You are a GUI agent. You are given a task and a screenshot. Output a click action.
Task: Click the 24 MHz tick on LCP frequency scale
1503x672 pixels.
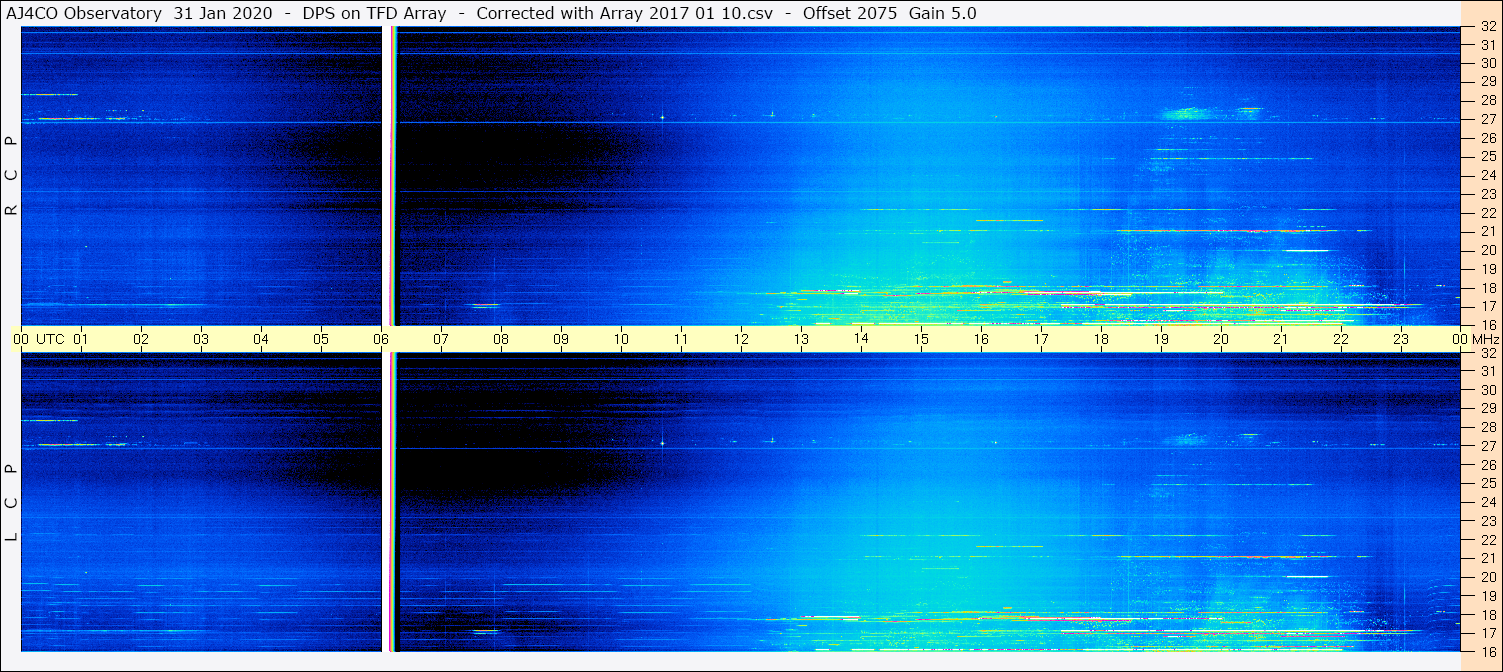(1488, 502)
